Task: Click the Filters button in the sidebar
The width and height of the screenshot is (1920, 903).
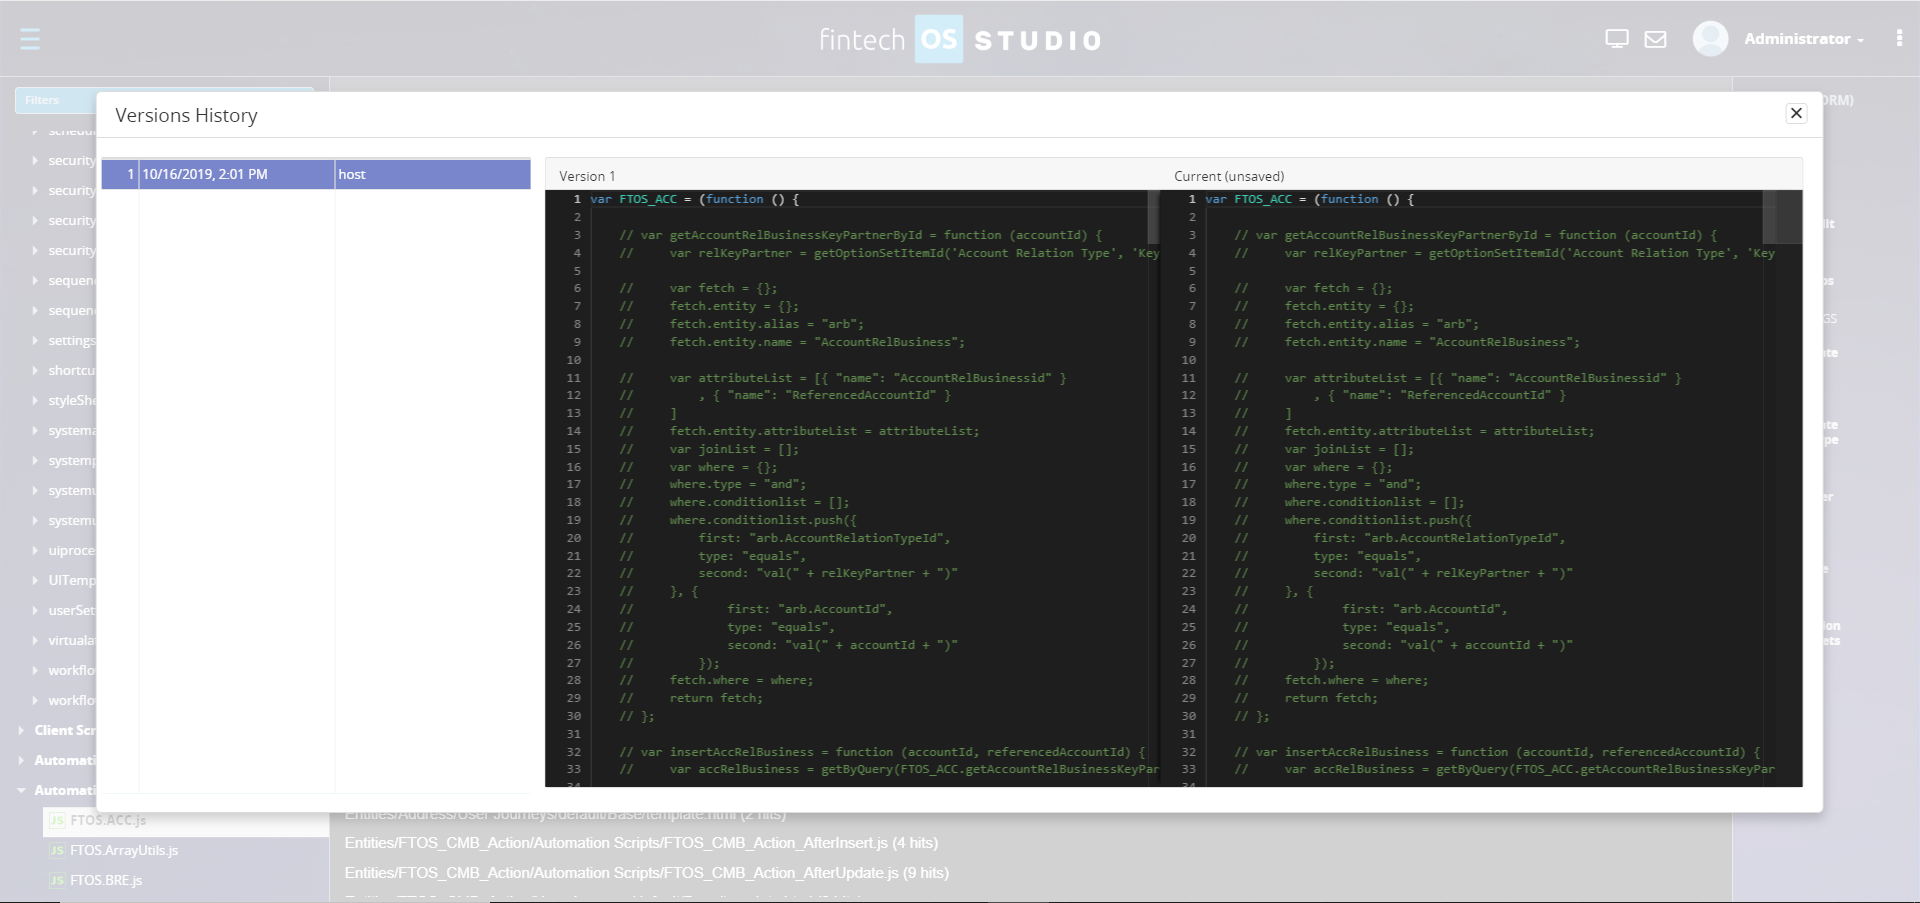Action: click(42, 100)
